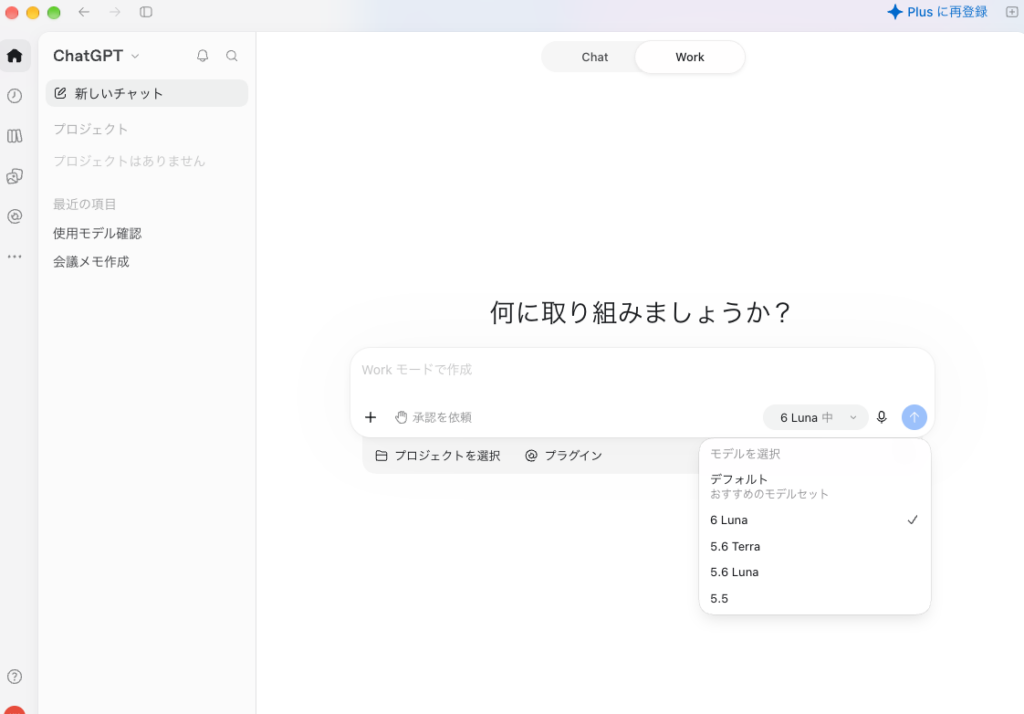1024x714 pixels.
Task: Click the 最近の項目 section header
Action: pyautogui.click(x=84, y=204)
